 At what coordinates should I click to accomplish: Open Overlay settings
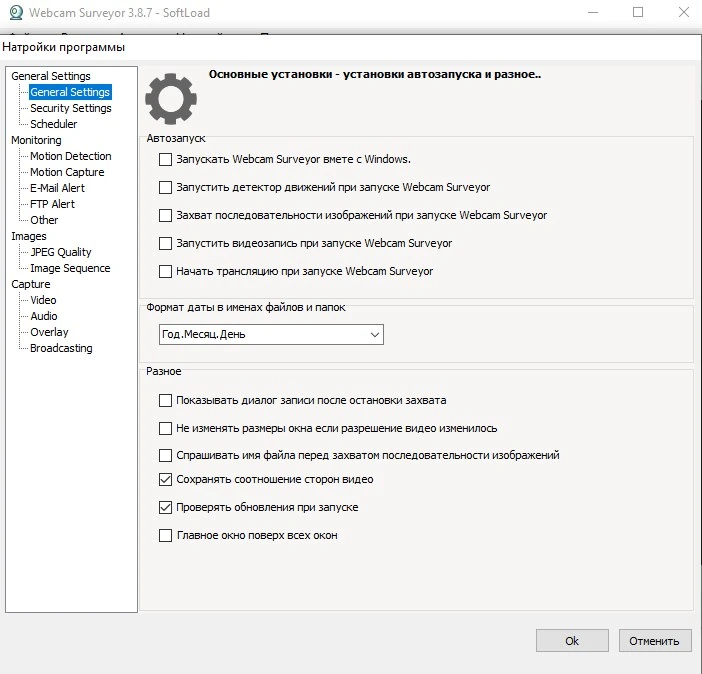[49, 332]
